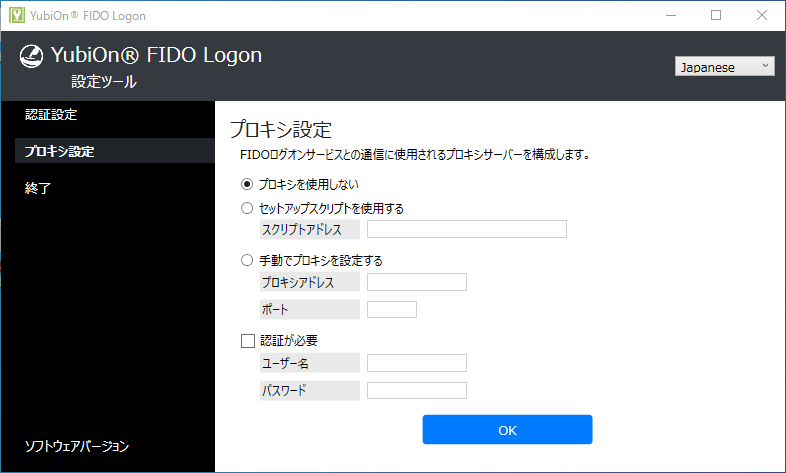Click the ポート input field

click(391, 309)
